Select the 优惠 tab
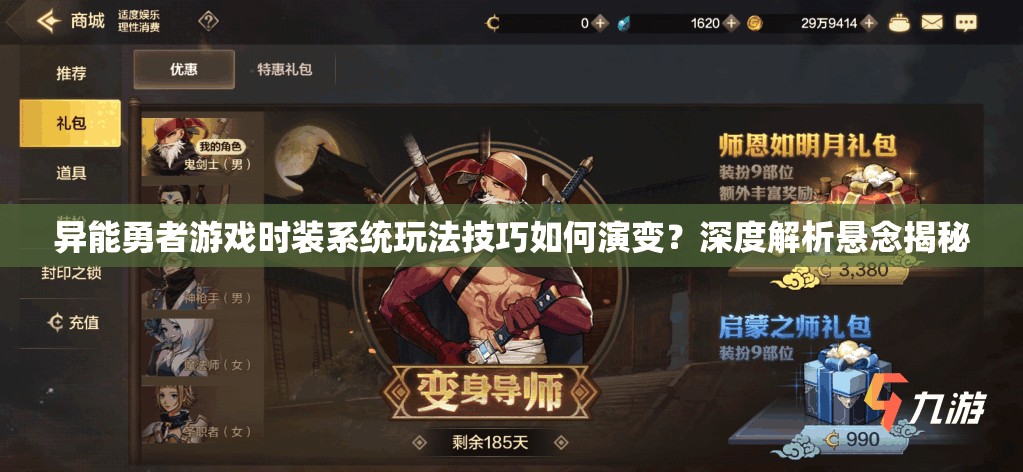The height and width of the screenshot is (472, 1023). coord(184,69)
